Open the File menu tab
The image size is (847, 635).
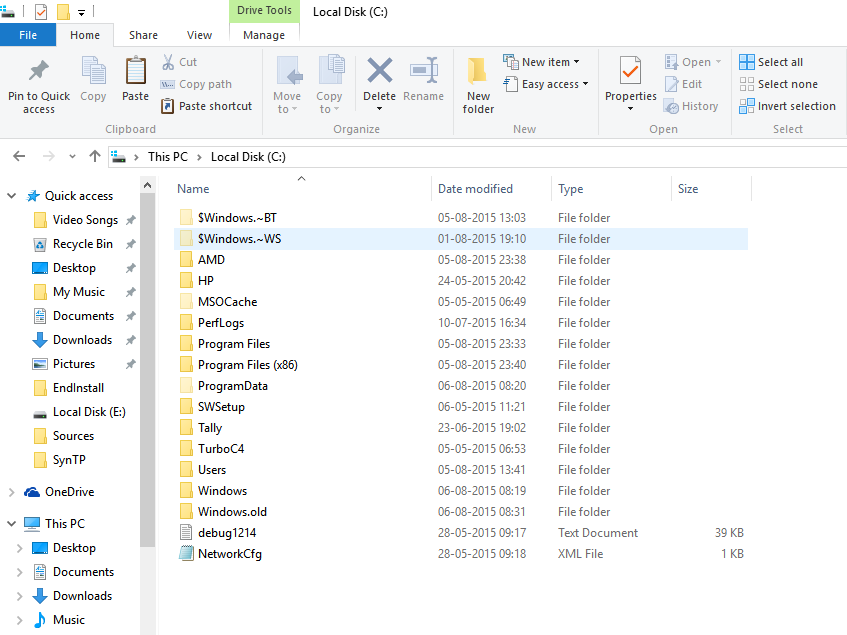(28, 35)
